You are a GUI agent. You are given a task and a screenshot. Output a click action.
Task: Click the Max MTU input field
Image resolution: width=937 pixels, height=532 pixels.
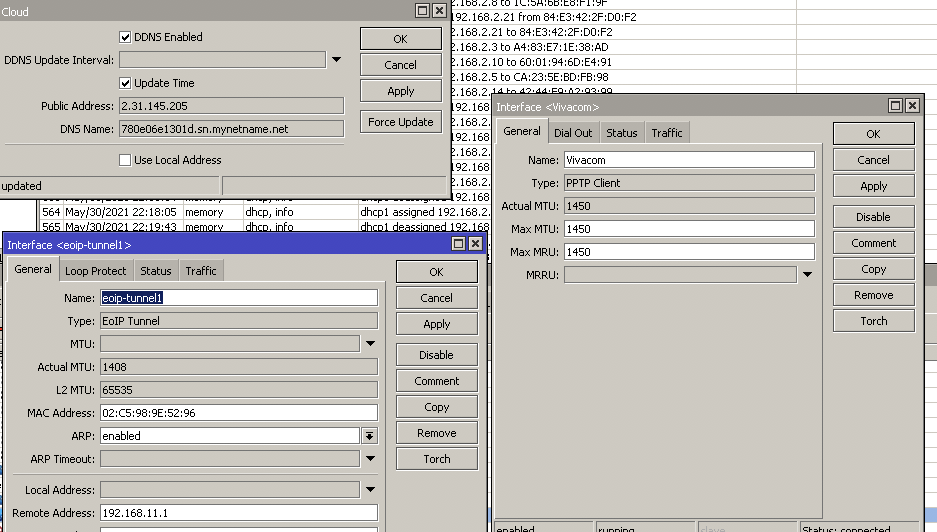[x=689, y=229]
